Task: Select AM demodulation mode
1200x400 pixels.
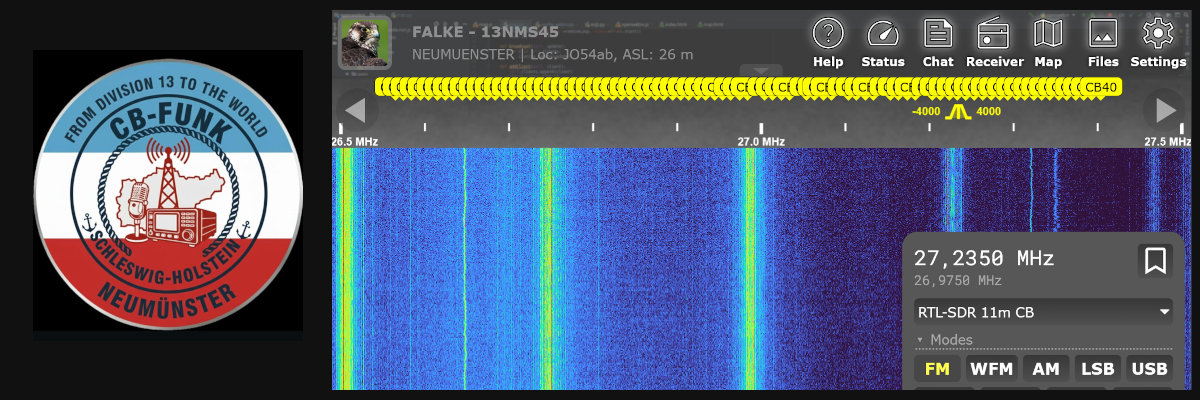Action: point(1045,369)
